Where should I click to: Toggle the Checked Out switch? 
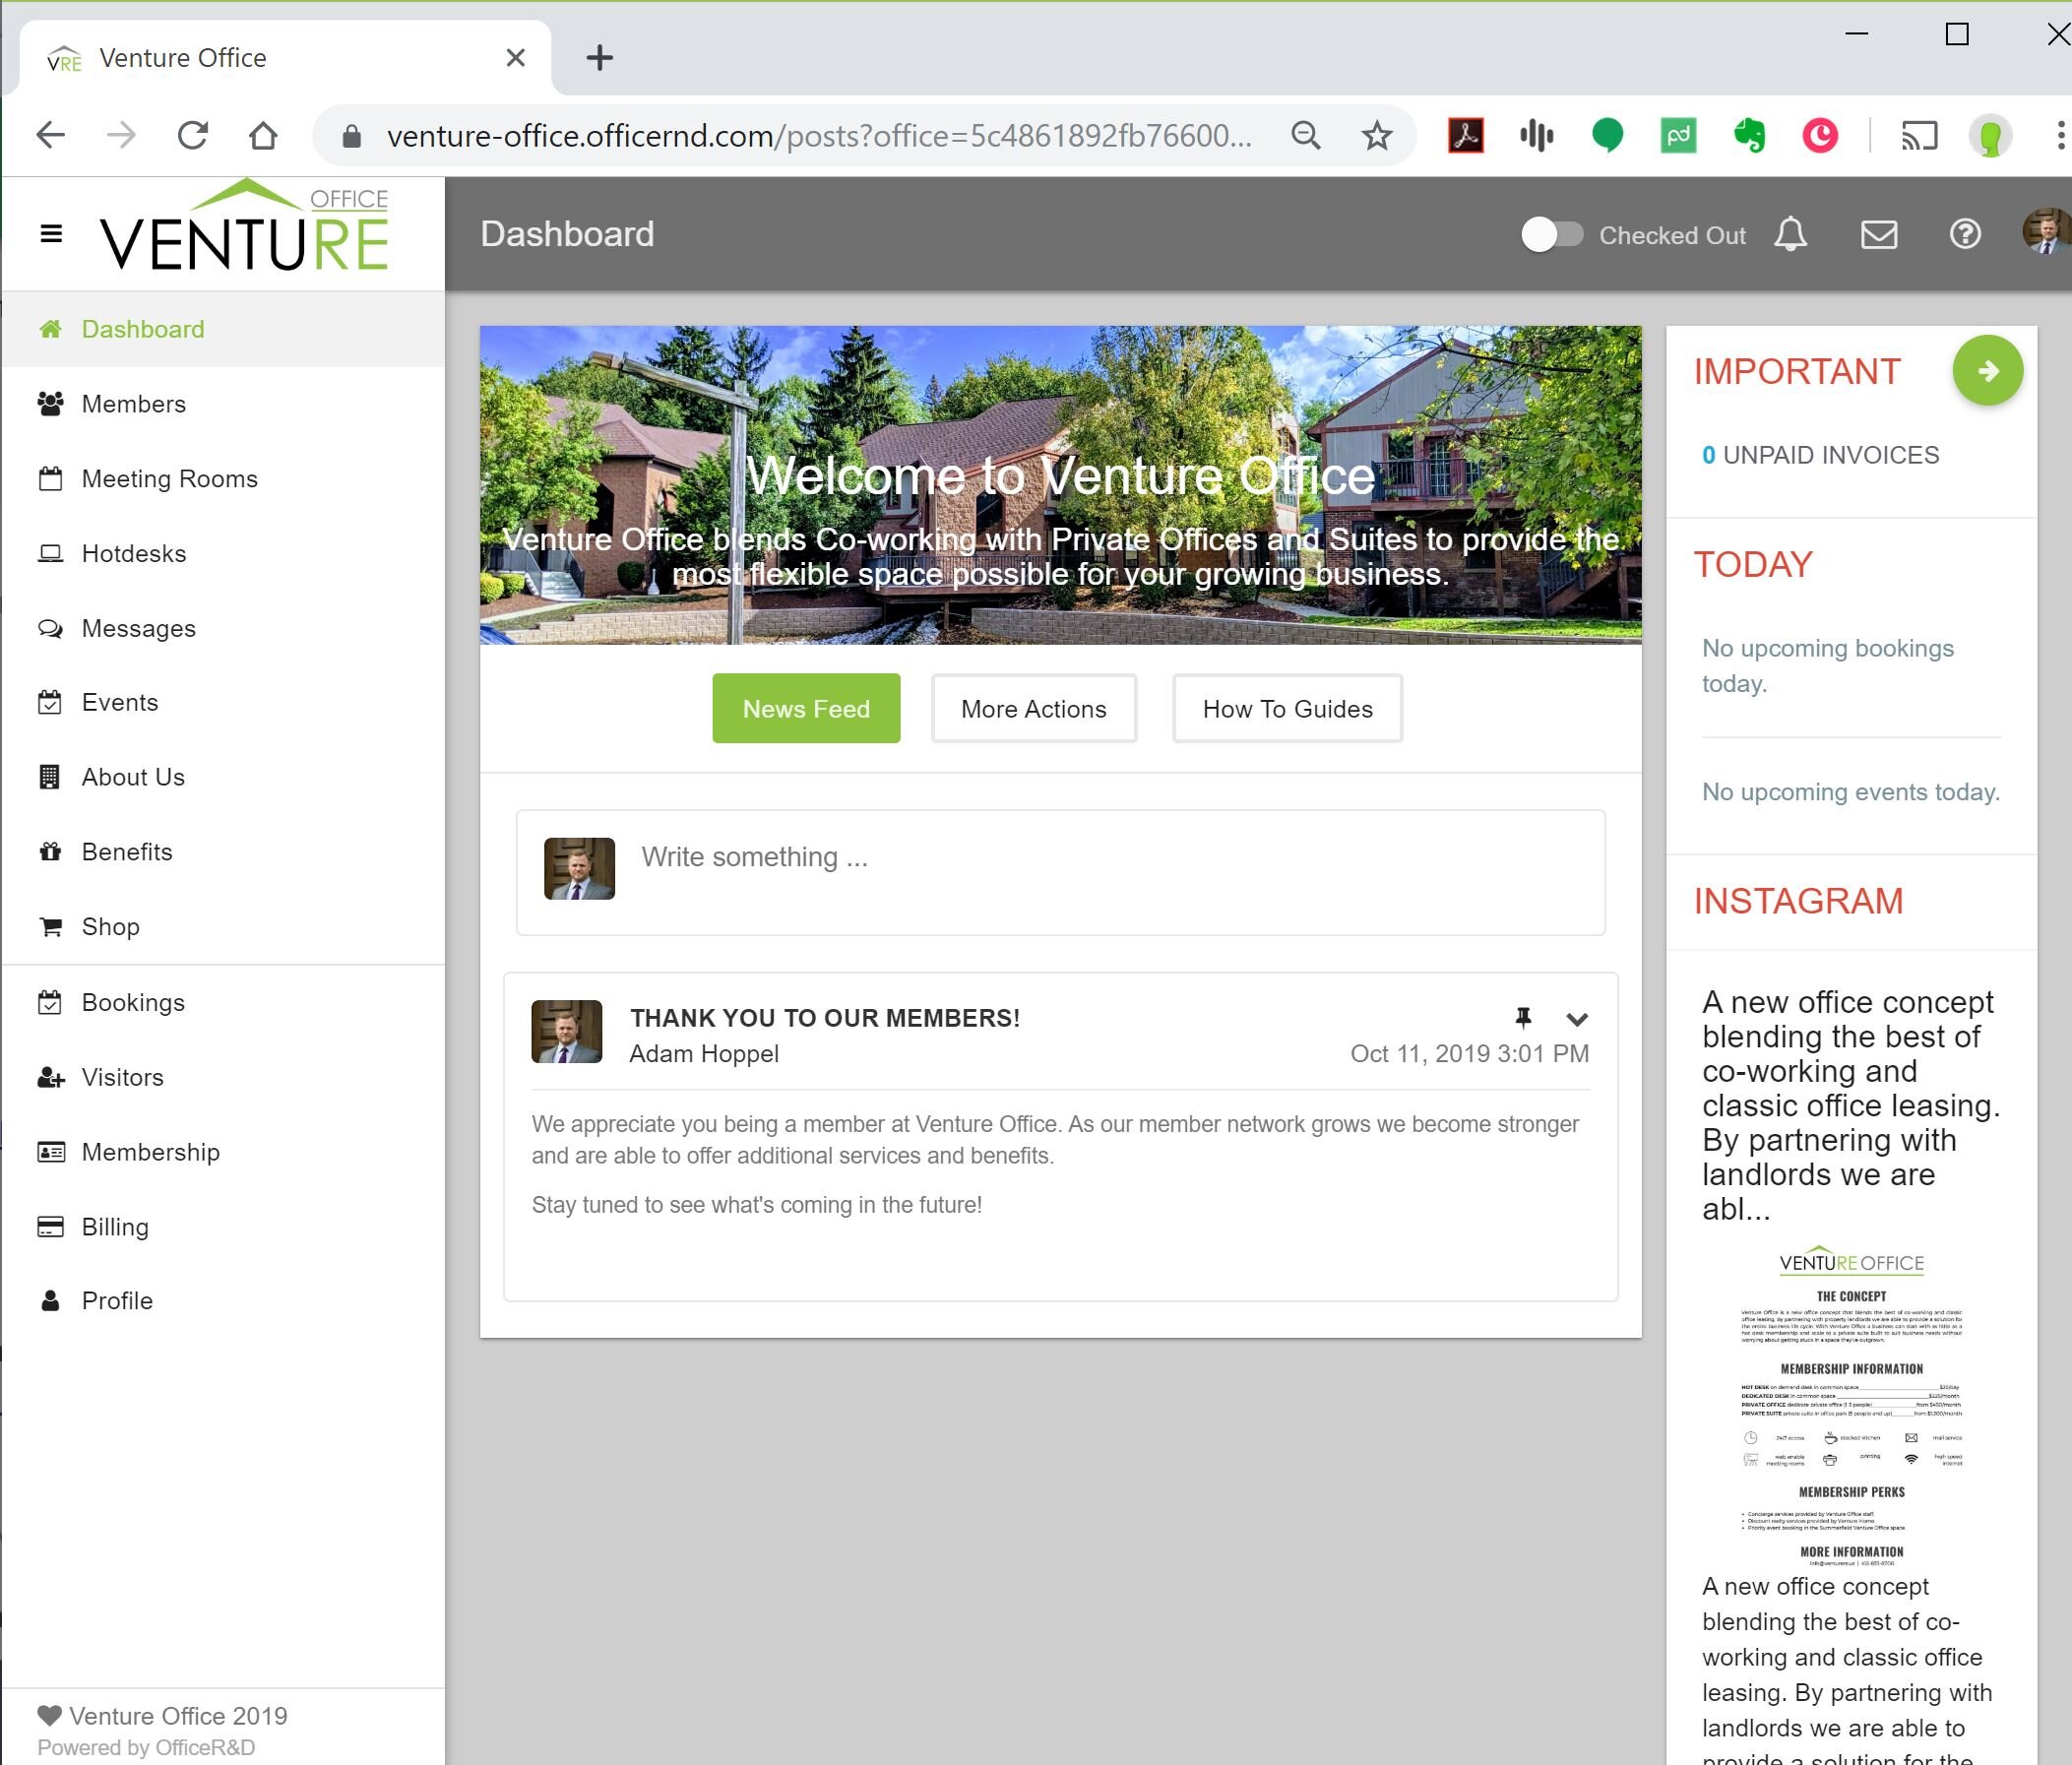click(1551, 235)
